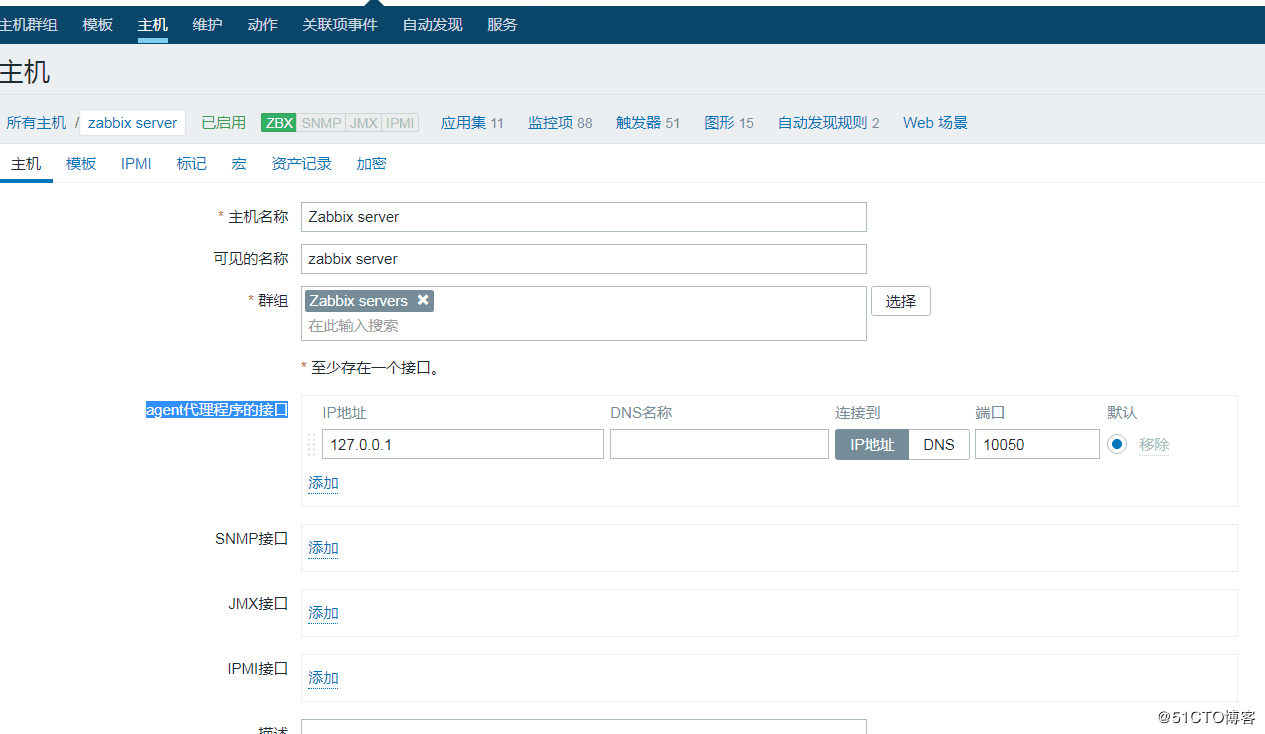The image size is (1265, 734).
Task: Switch to the 标记 tab
Action: click(191, 164)
